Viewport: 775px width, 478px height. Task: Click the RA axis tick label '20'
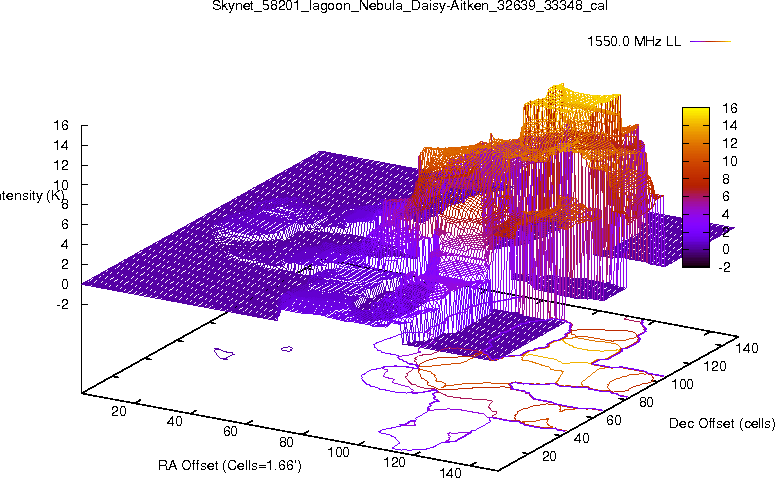pos(119,411)
